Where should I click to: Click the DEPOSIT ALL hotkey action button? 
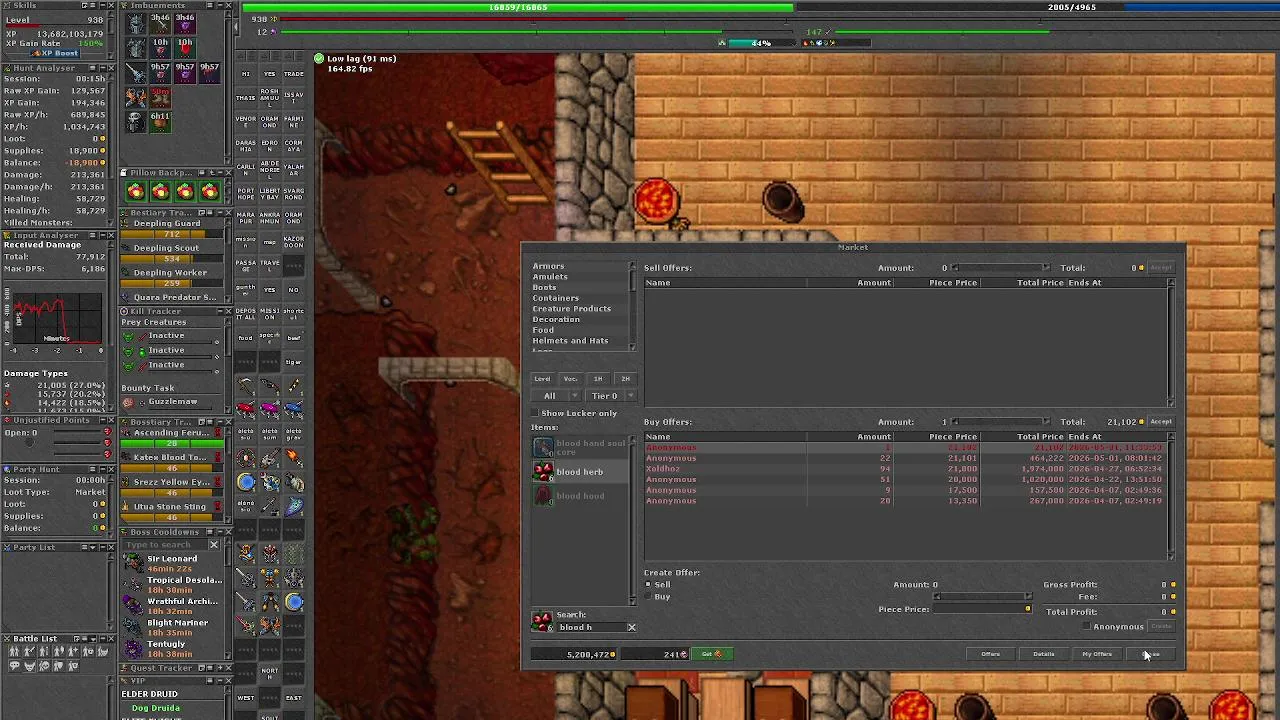(x=245, y=313)
